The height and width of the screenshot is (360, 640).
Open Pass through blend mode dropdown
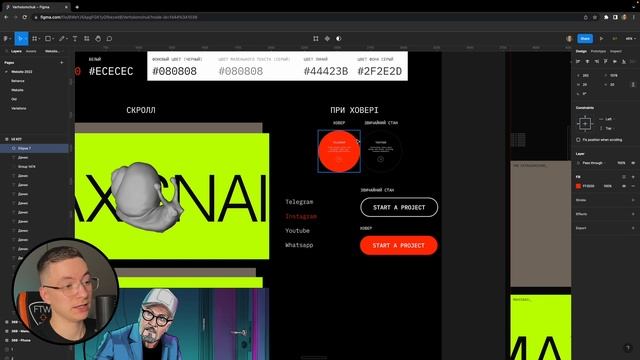coord(593,163)
